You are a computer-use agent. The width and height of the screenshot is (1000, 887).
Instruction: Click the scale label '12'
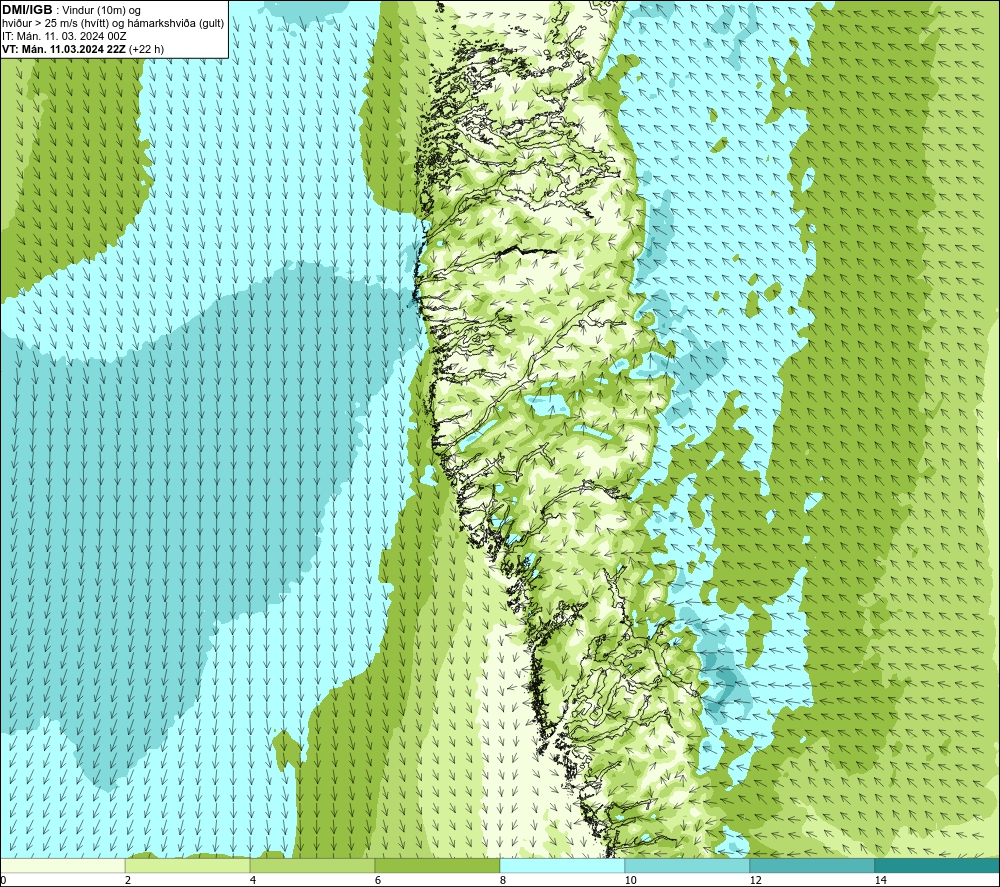coord(755,880)
